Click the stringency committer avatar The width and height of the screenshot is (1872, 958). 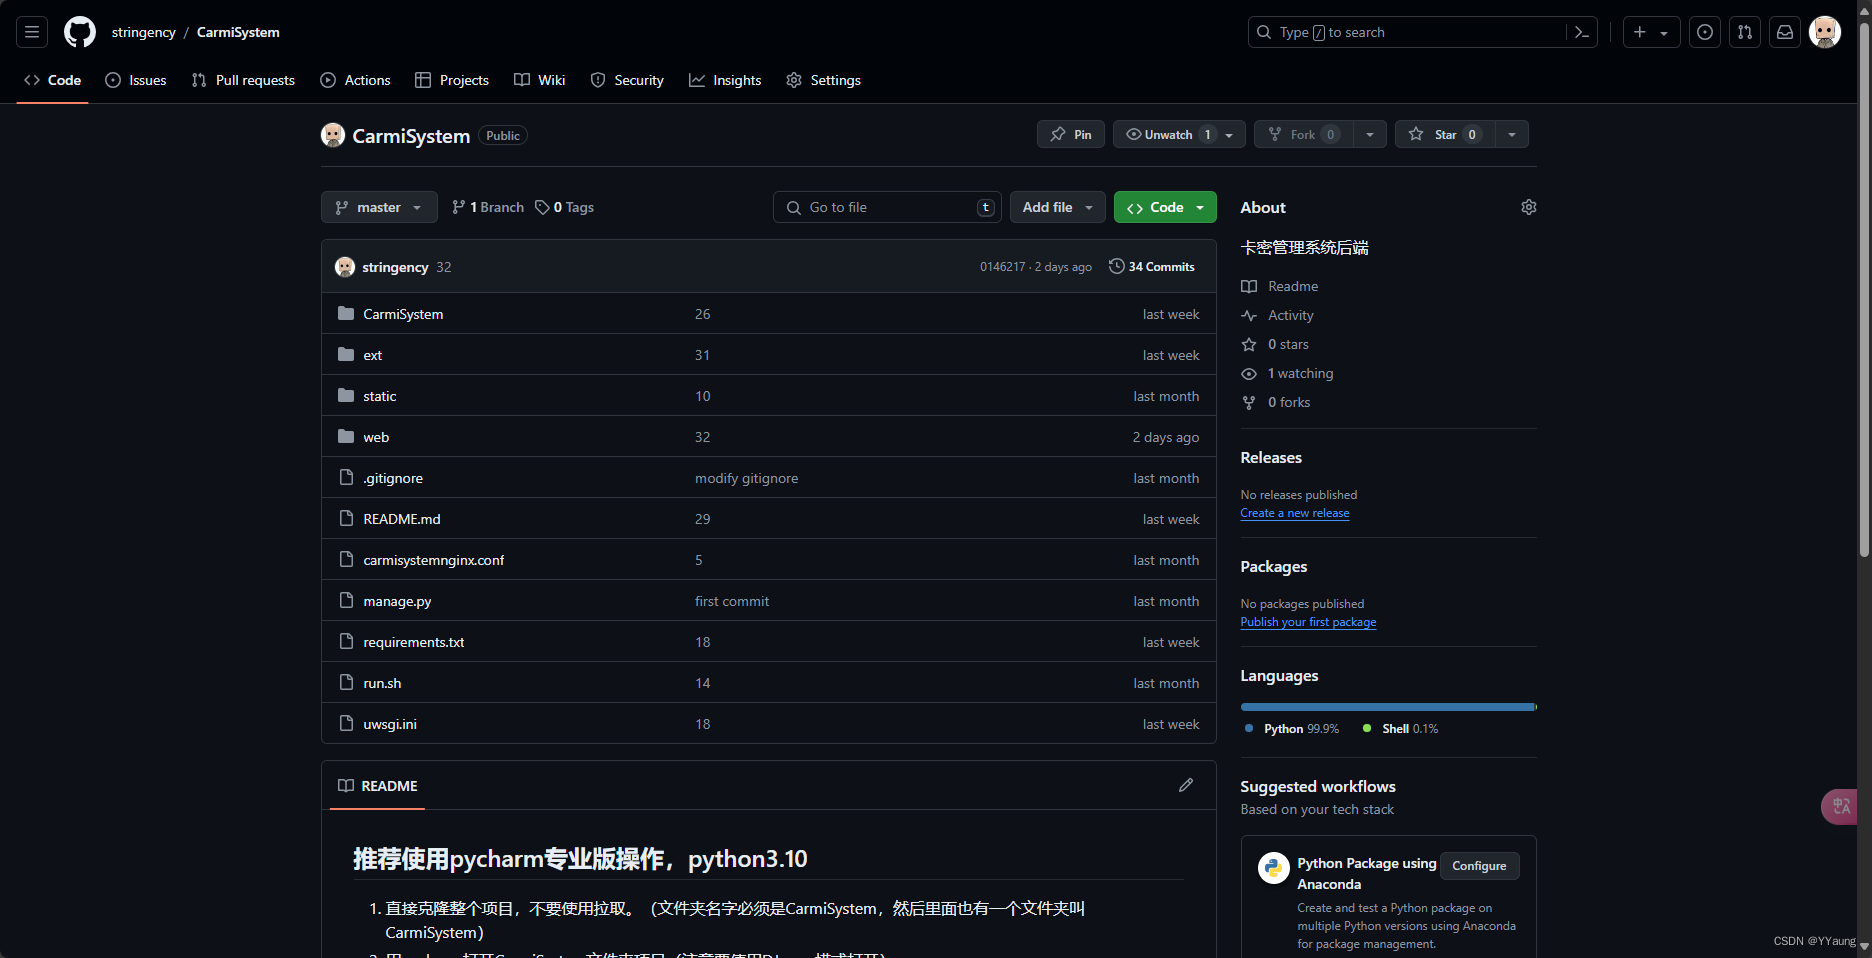pyautogui.click(x=345, y=267)
